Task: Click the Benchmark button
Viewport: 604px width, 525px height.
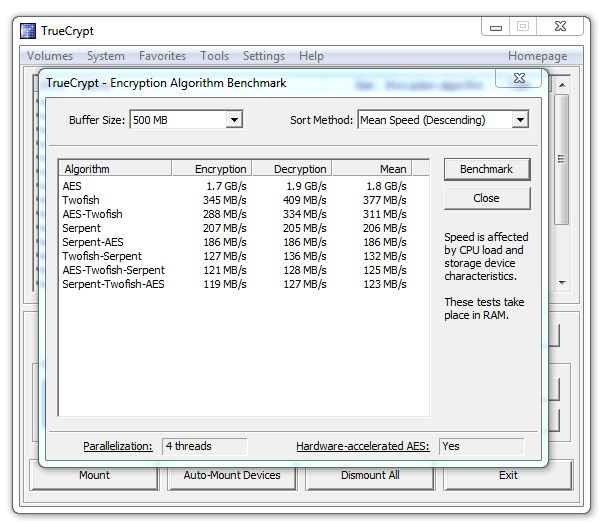Action: pos(487,169)
